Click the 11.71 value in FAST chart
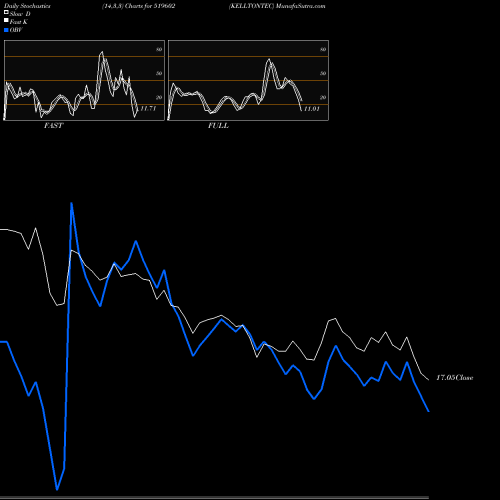 pos(148,108)
